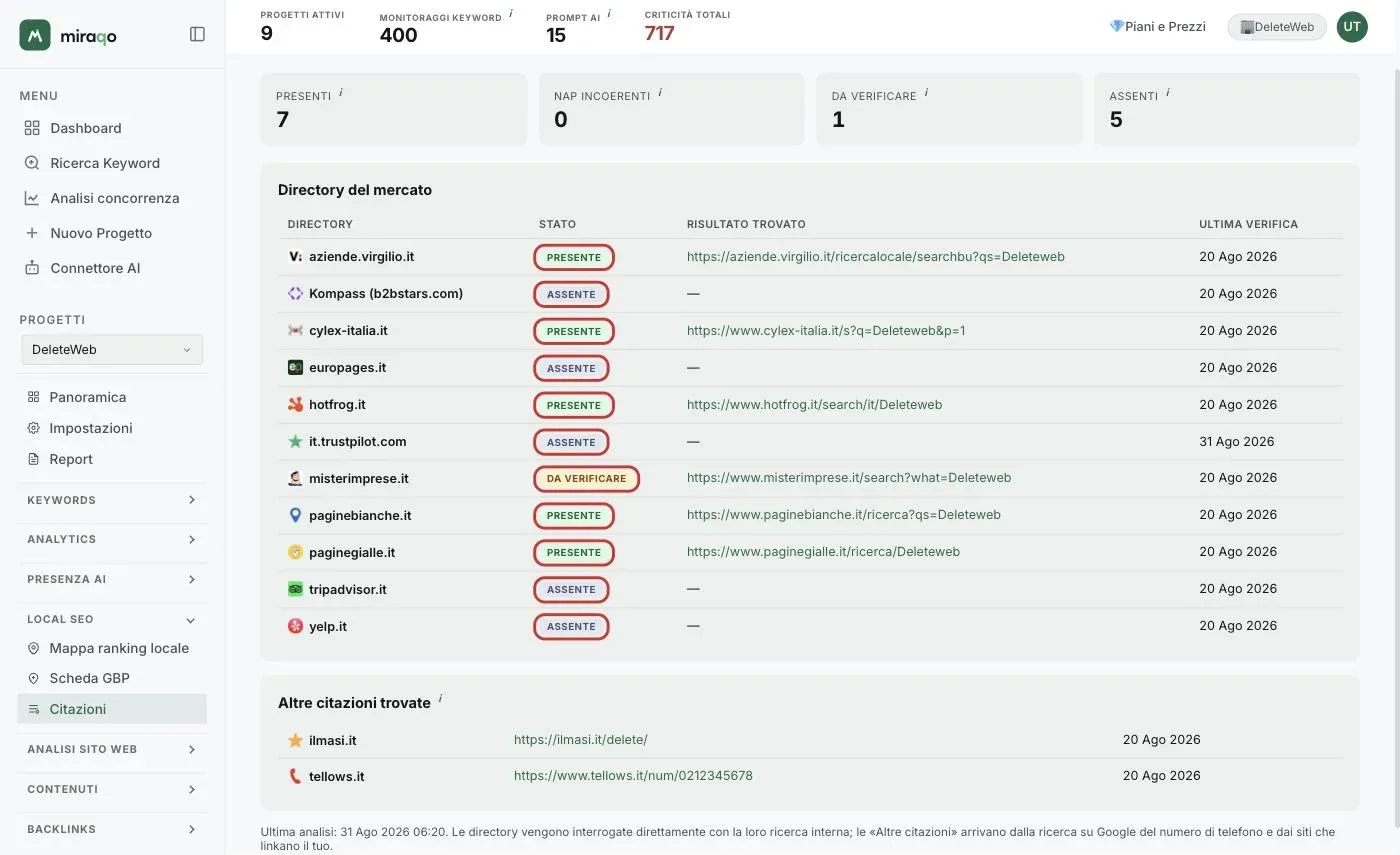Click the aziende.virgilio.it favicon

(295, 257)
